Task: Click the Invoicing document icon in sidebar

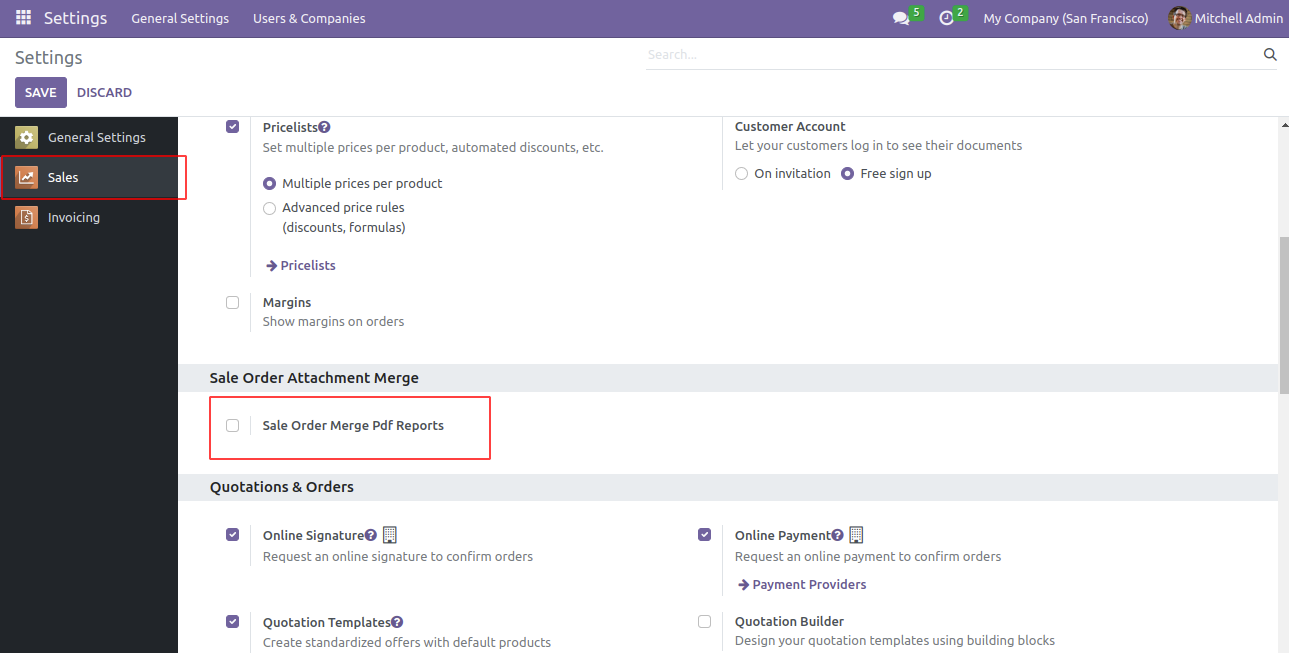Action: [x=26, y=217]
